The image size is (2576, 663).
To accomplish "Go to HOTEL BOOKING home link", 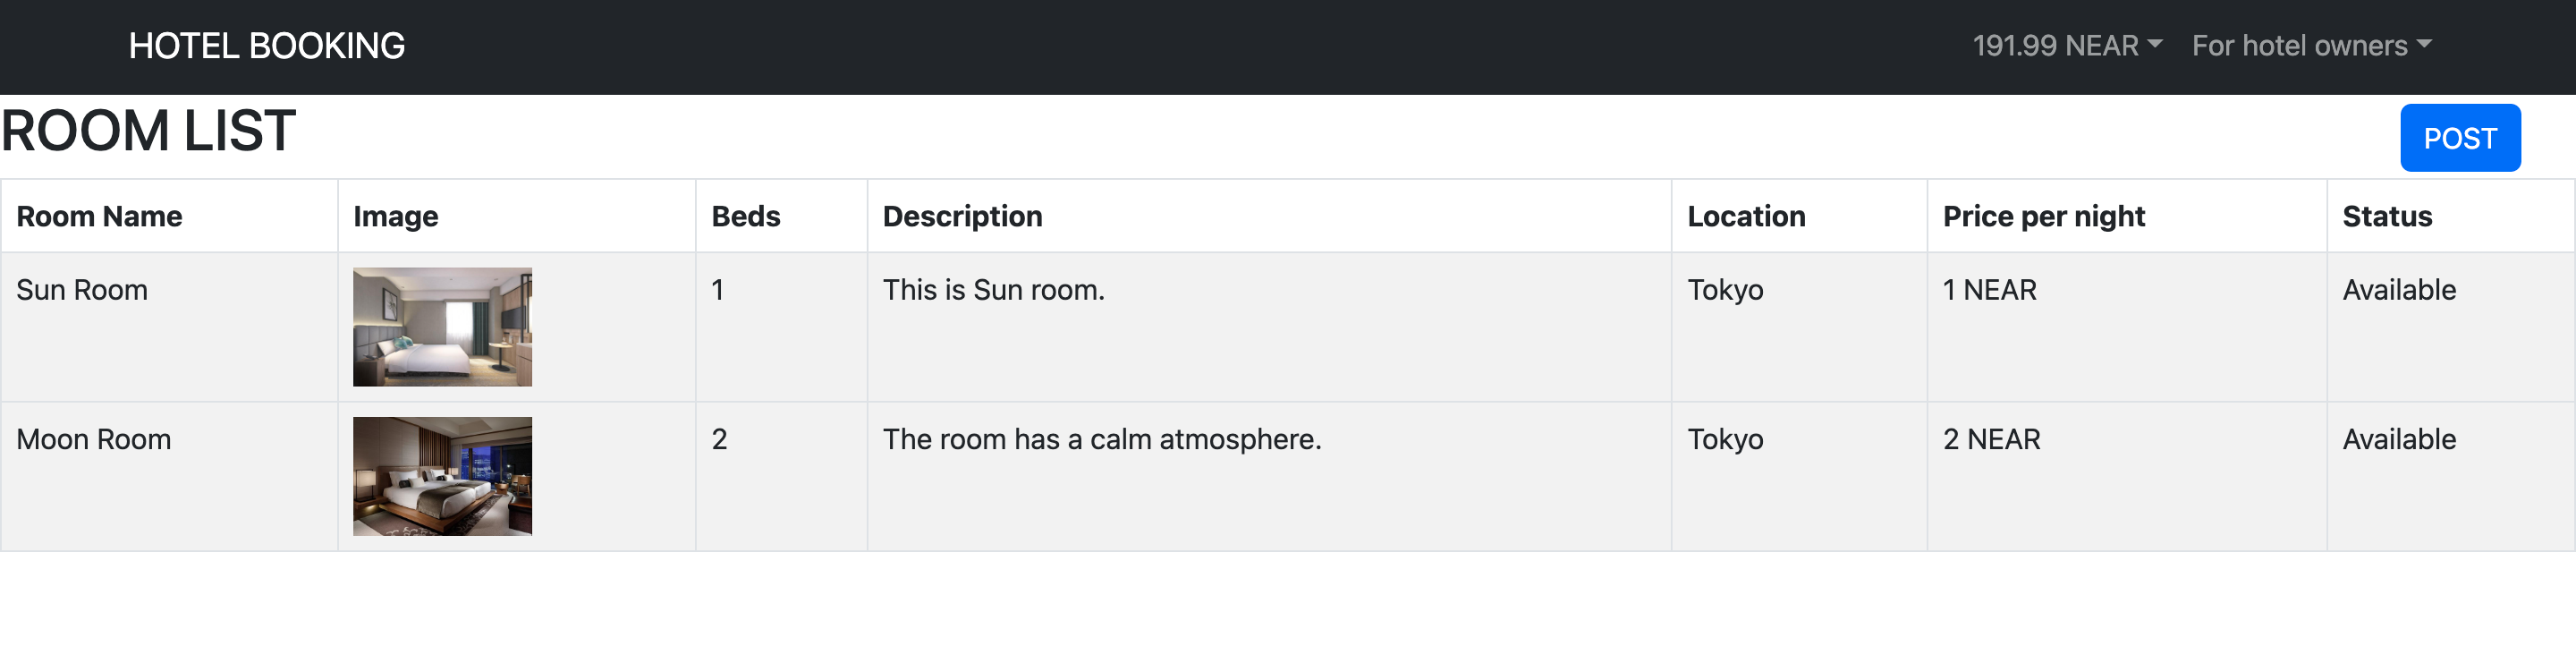I will click(267, 46).
